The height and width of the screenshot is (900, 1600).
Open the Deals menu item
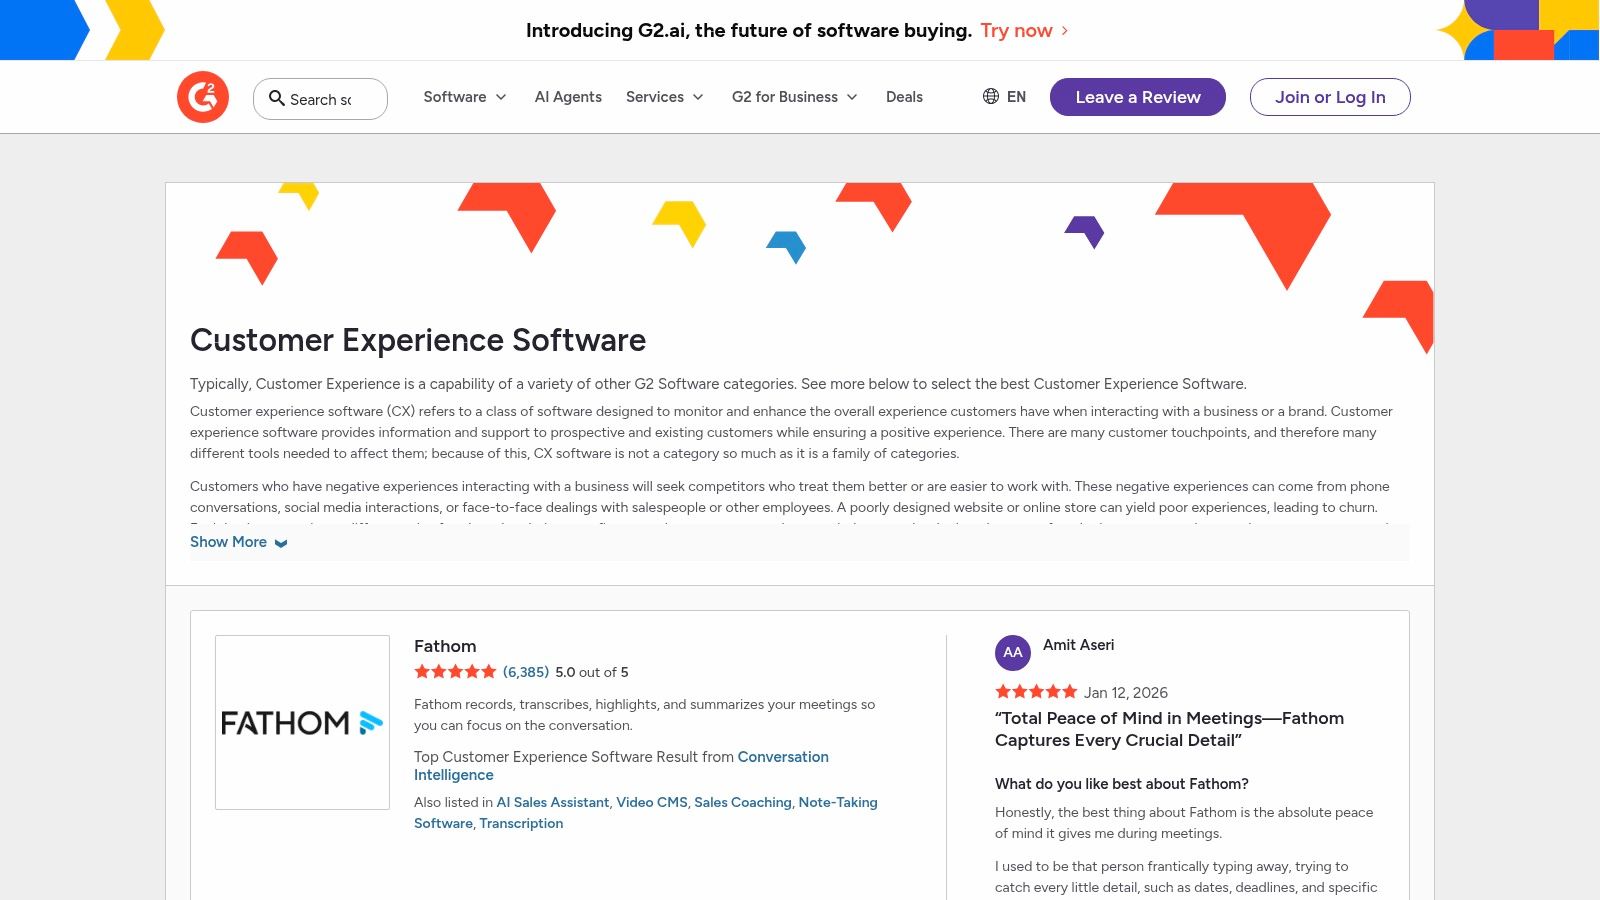coord(904,97)
